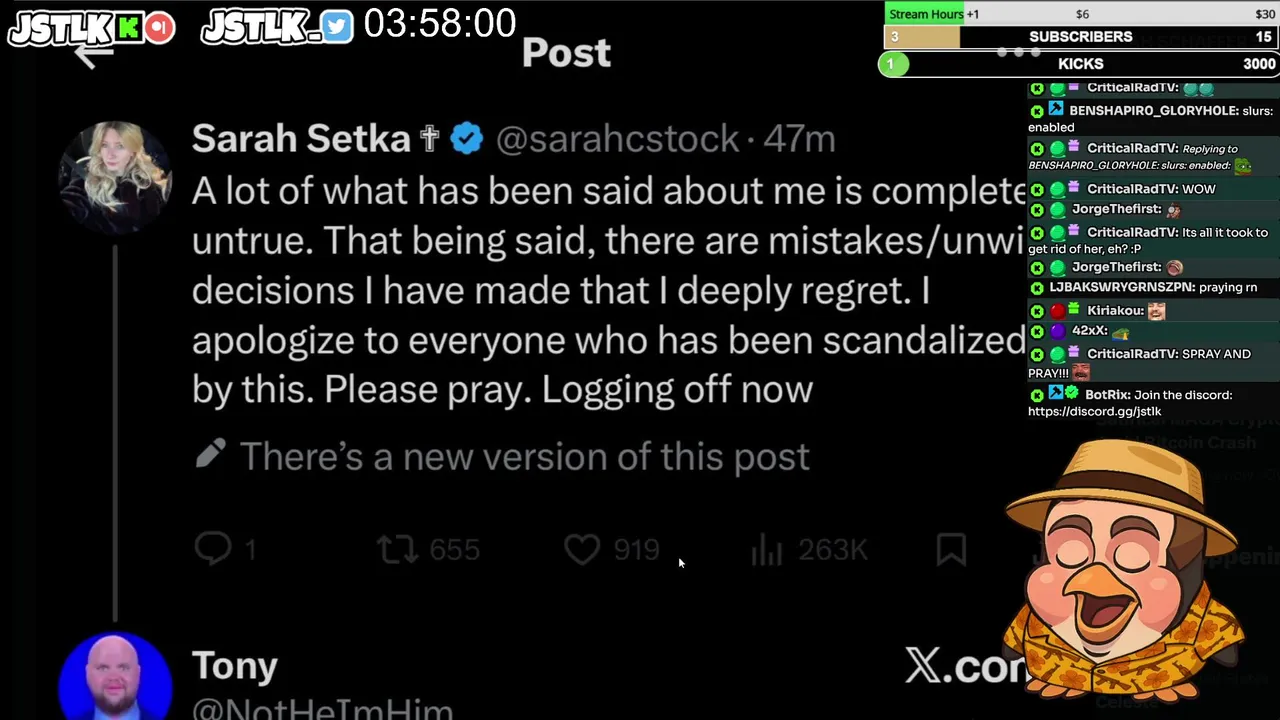
Task: Open Sarah Setka's profile picture
Action: (115, 178)
